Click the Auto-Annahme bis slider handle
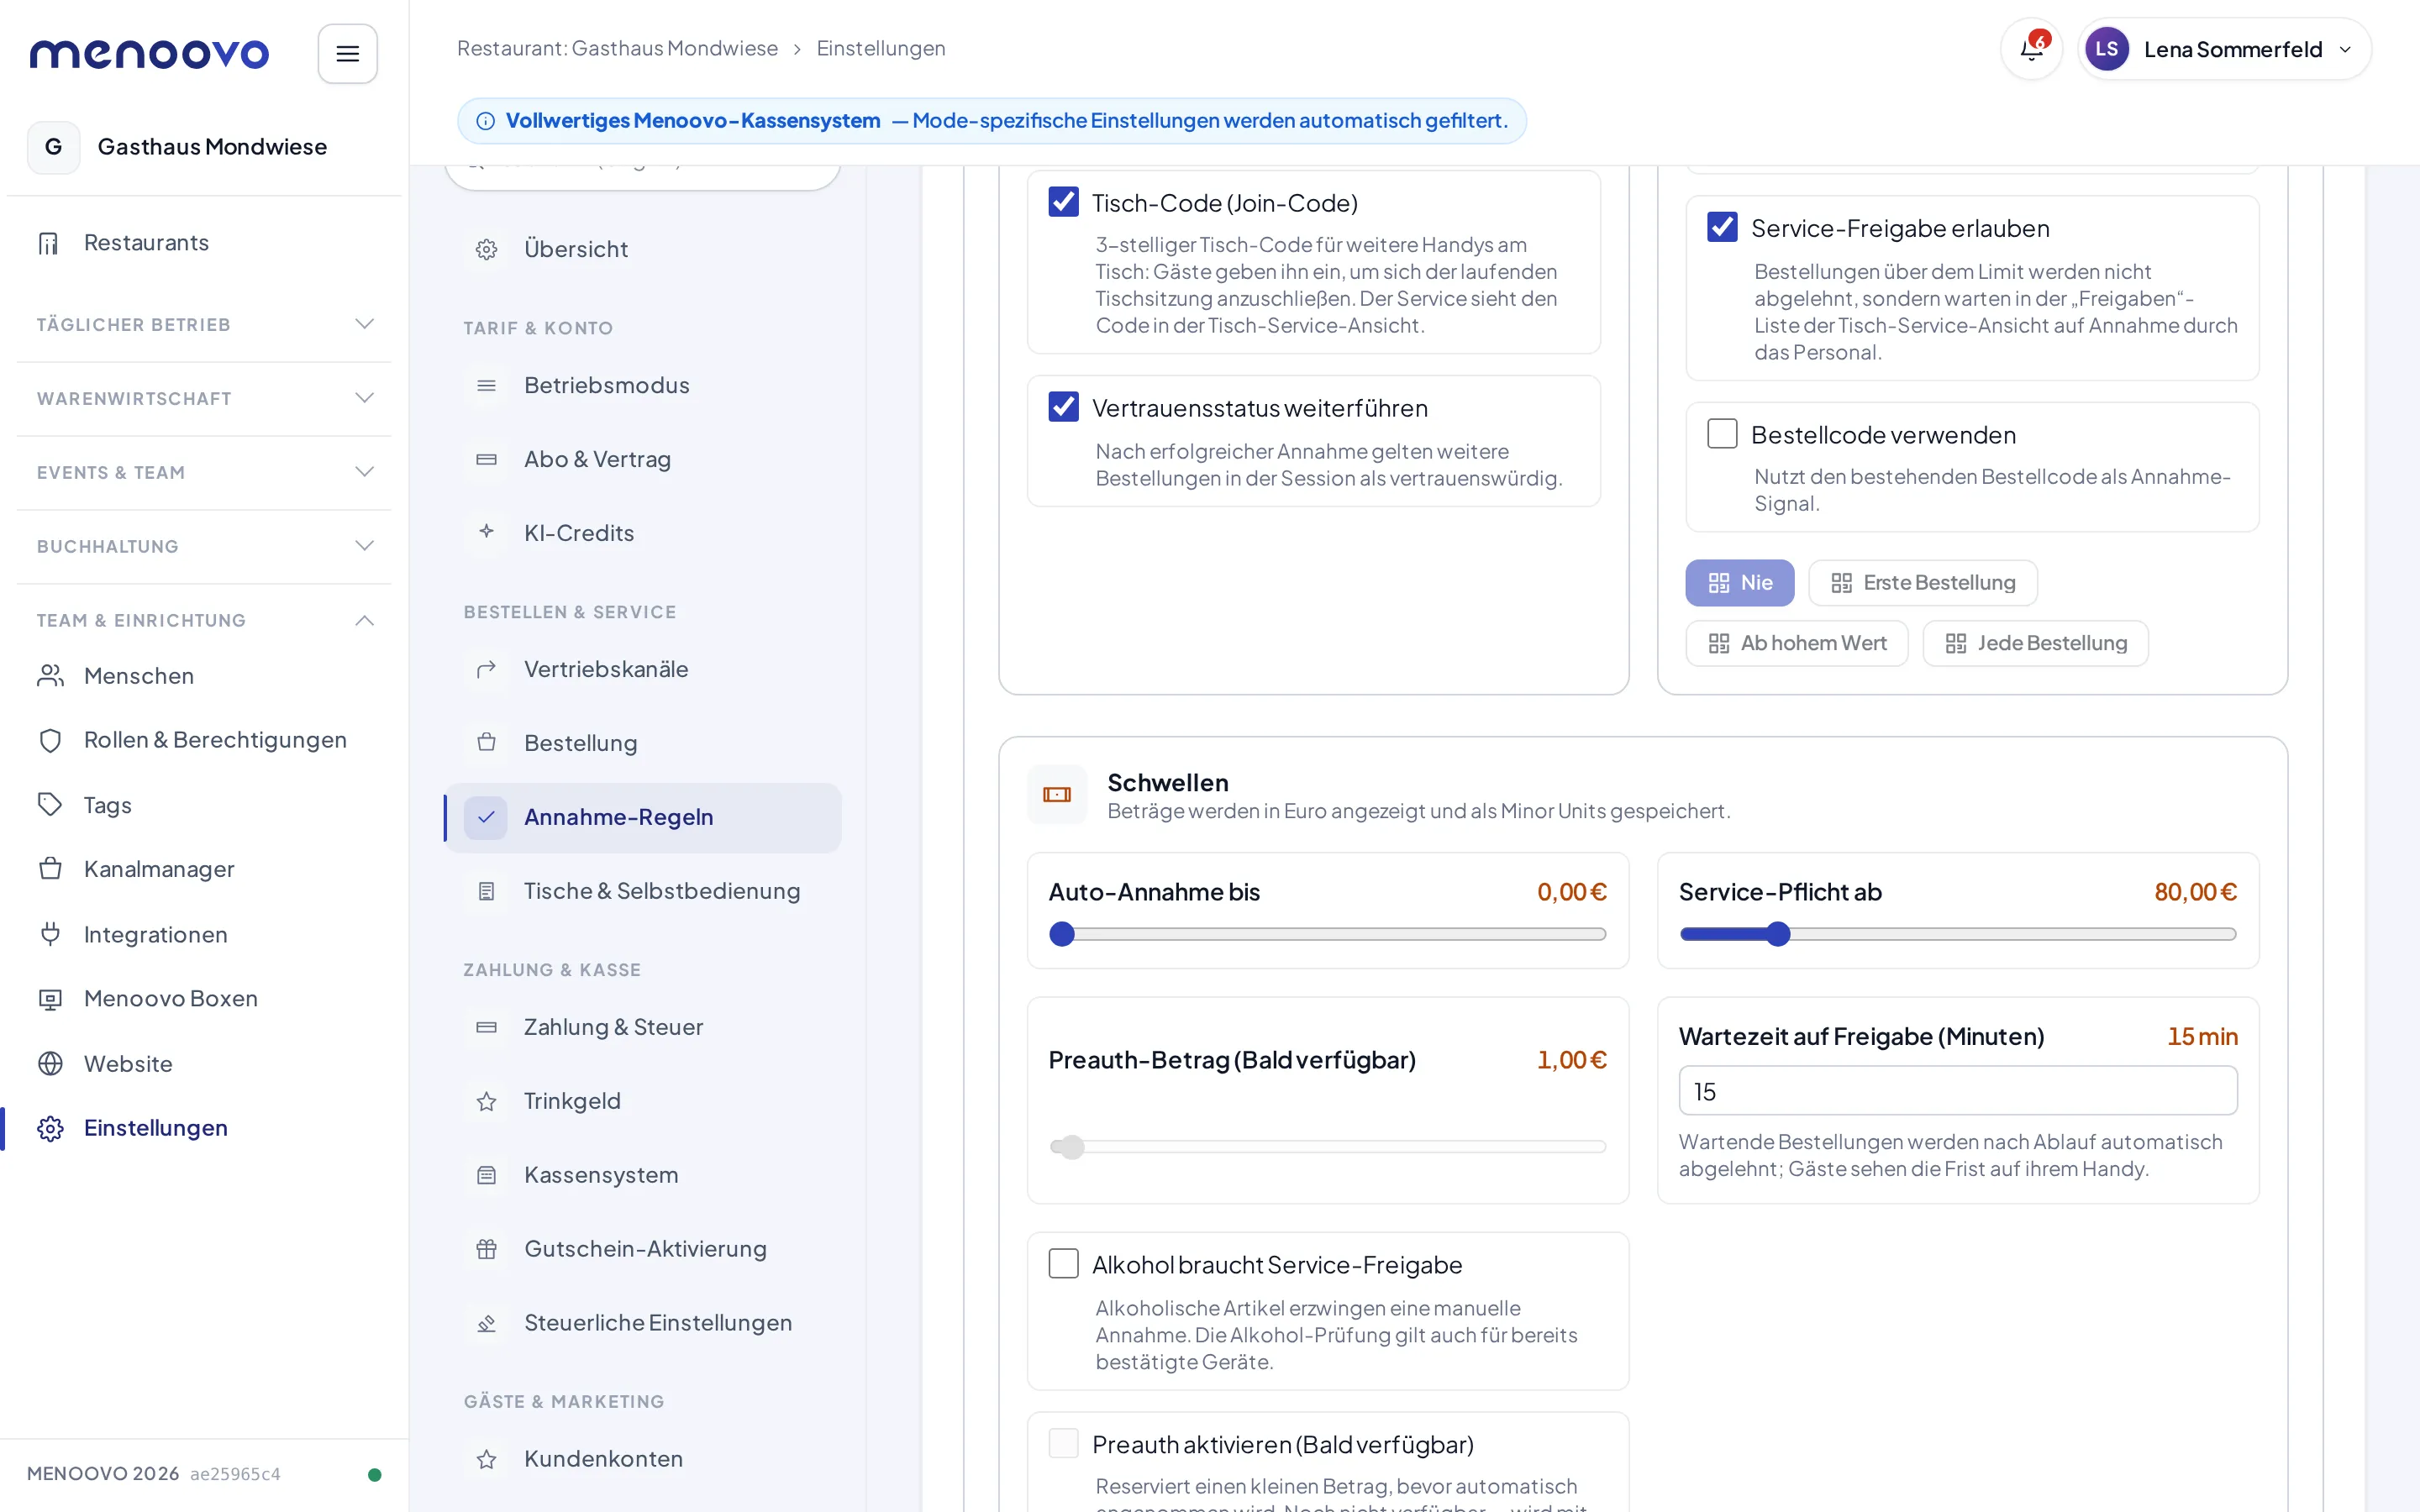The height and width of the screenshot is (1512, 2420). tap(1062, 934)
